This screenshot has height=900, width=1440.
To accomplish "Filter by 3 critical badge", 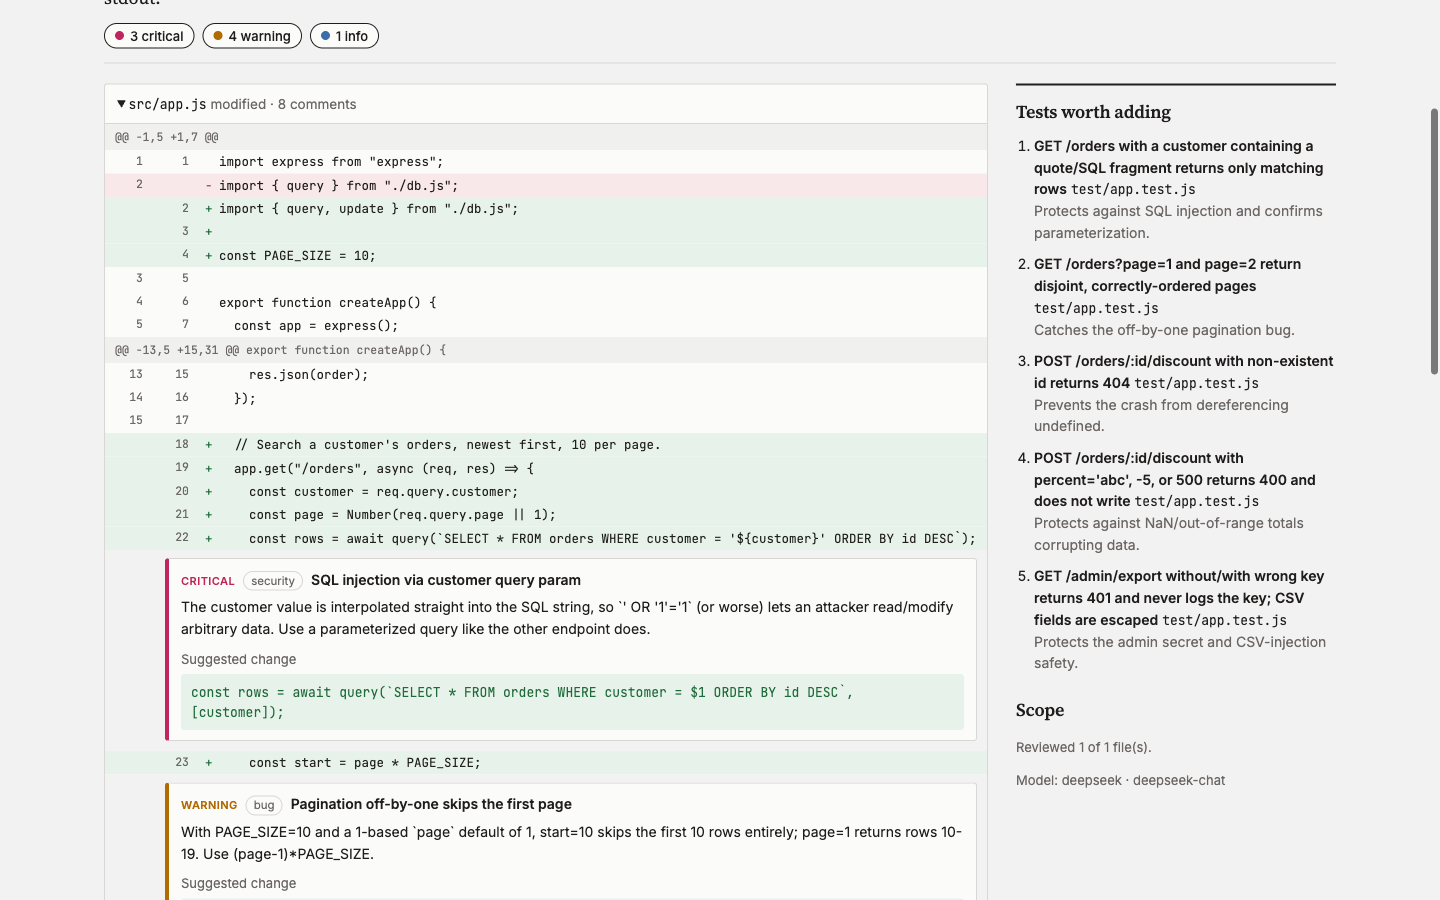I will tap(149, 36).
